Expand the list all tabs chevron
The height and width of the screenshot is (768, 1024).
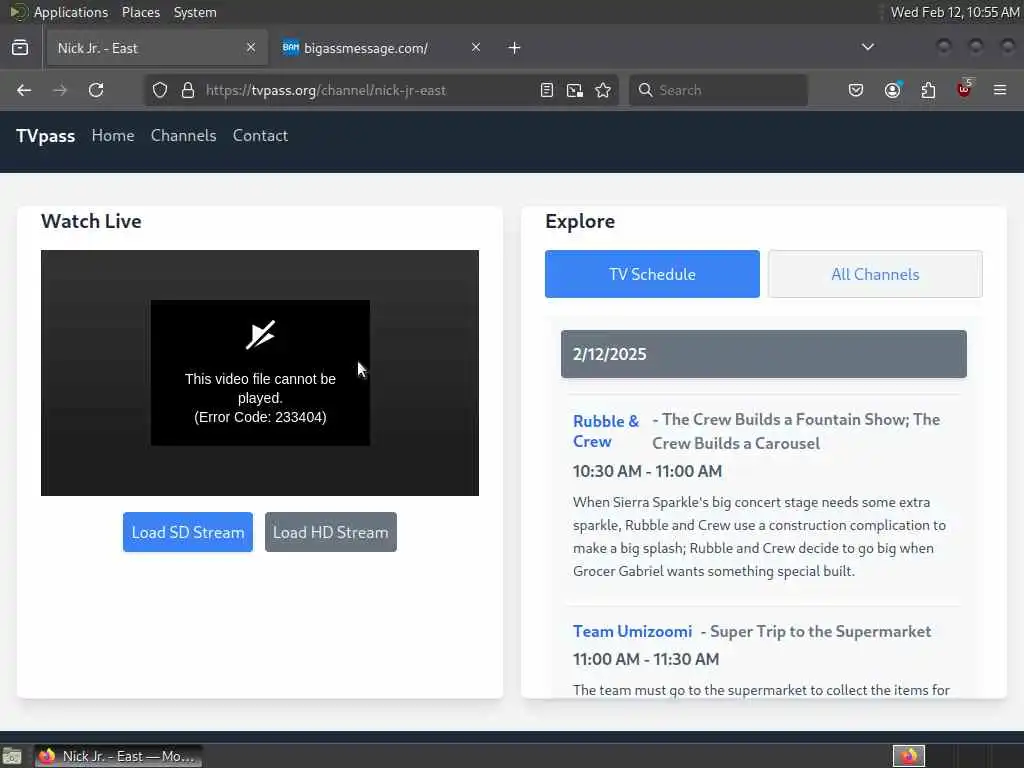click(x=867, y=47)
